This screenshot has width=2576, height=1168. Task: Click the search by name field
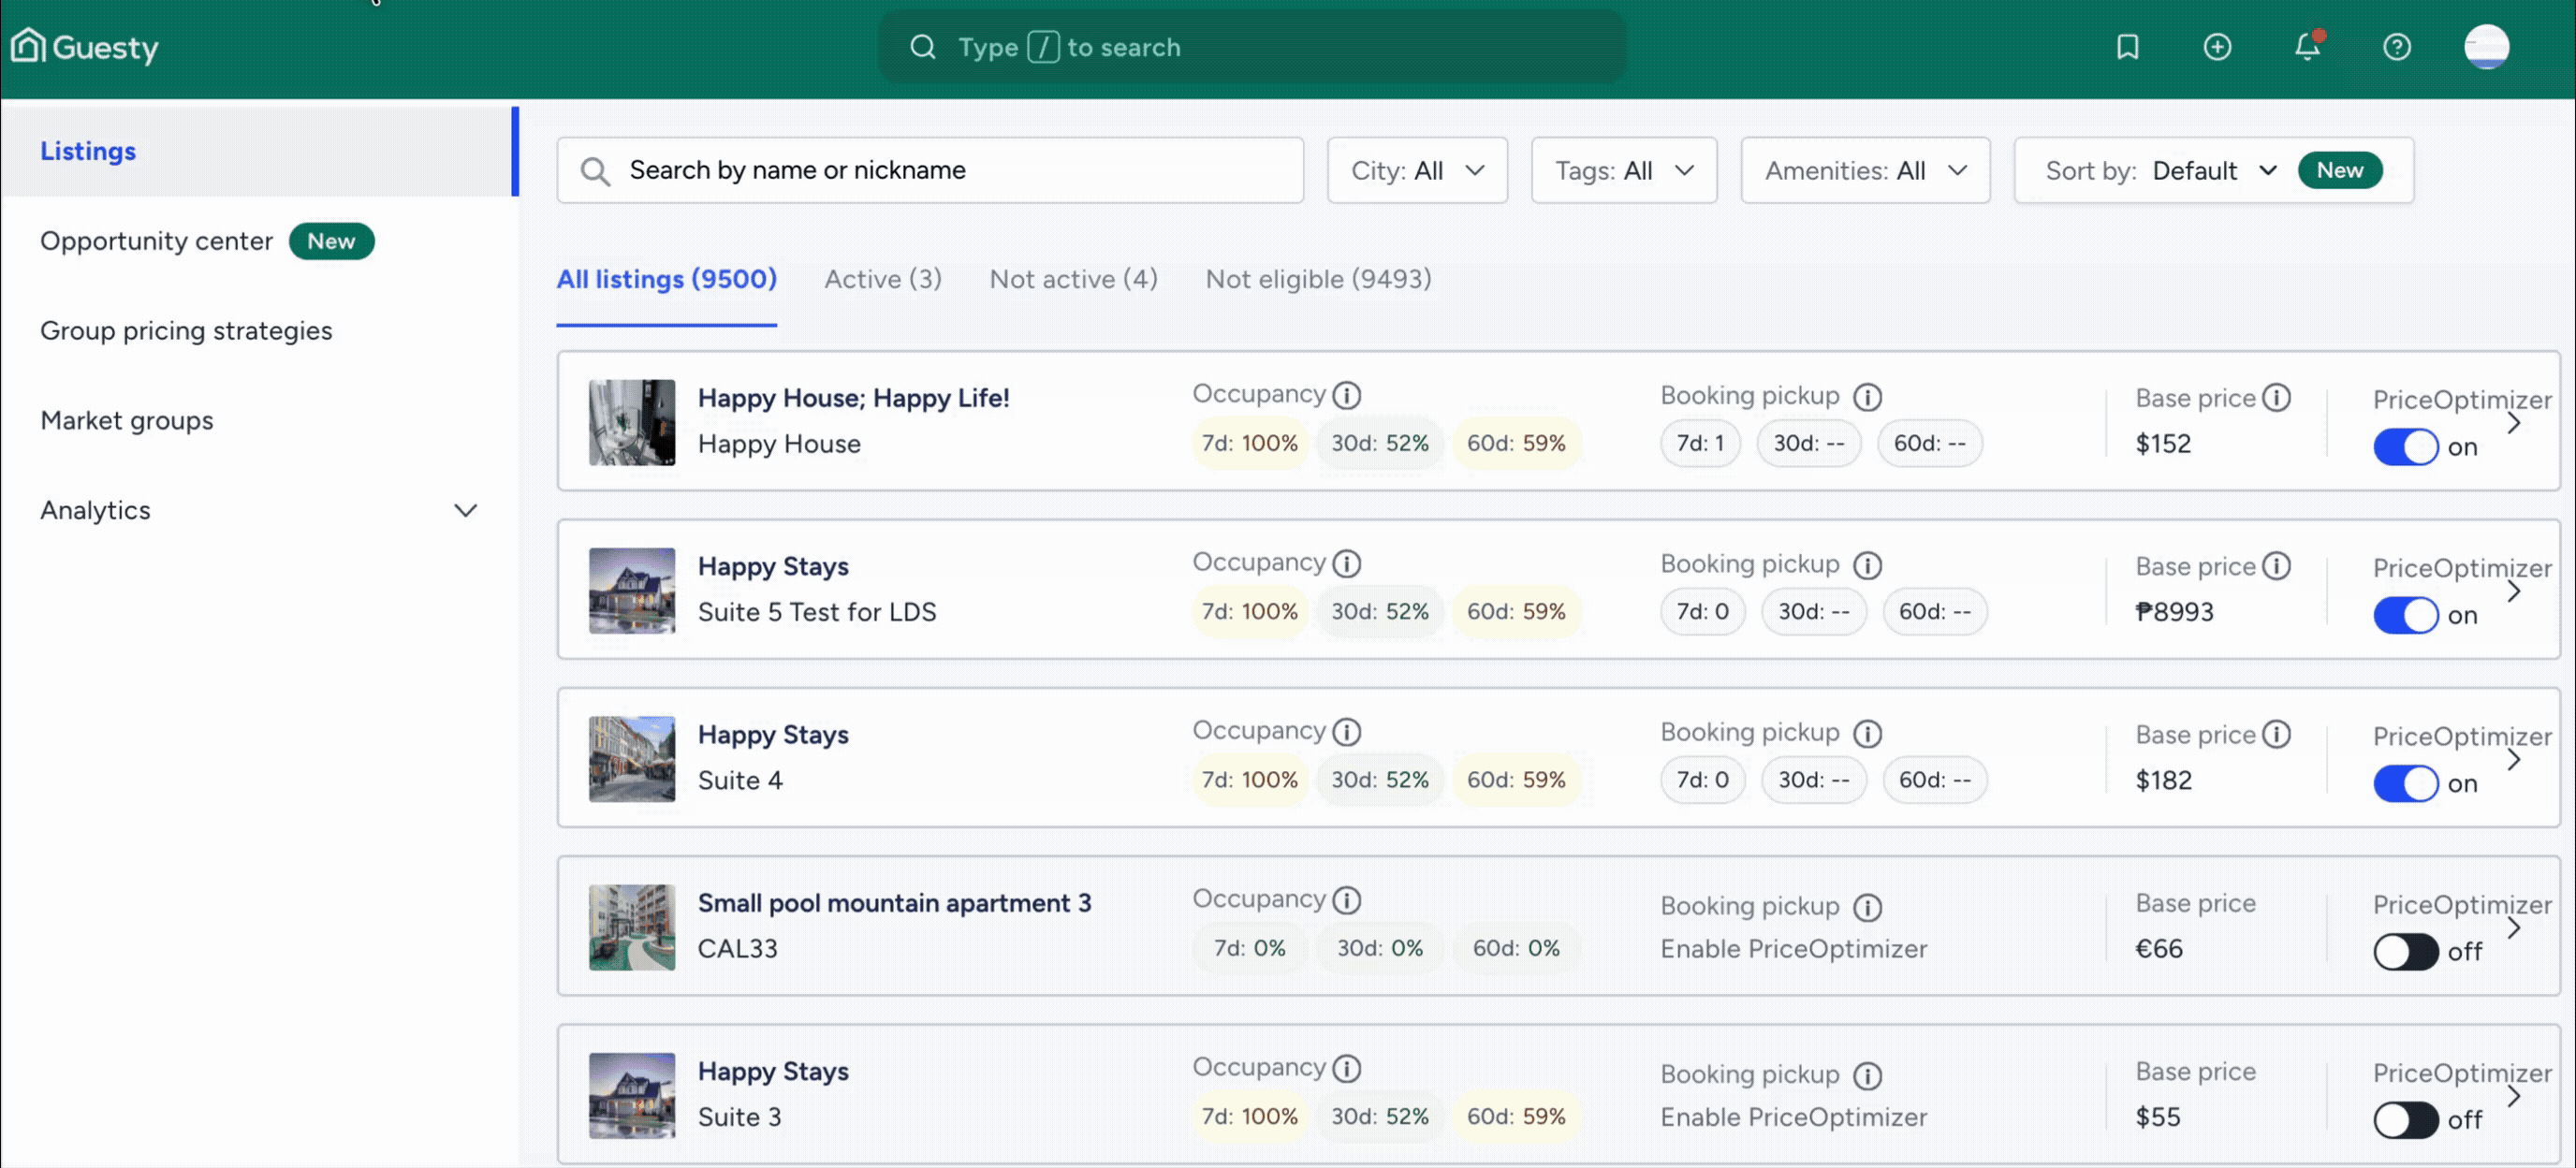coord(930,171)
